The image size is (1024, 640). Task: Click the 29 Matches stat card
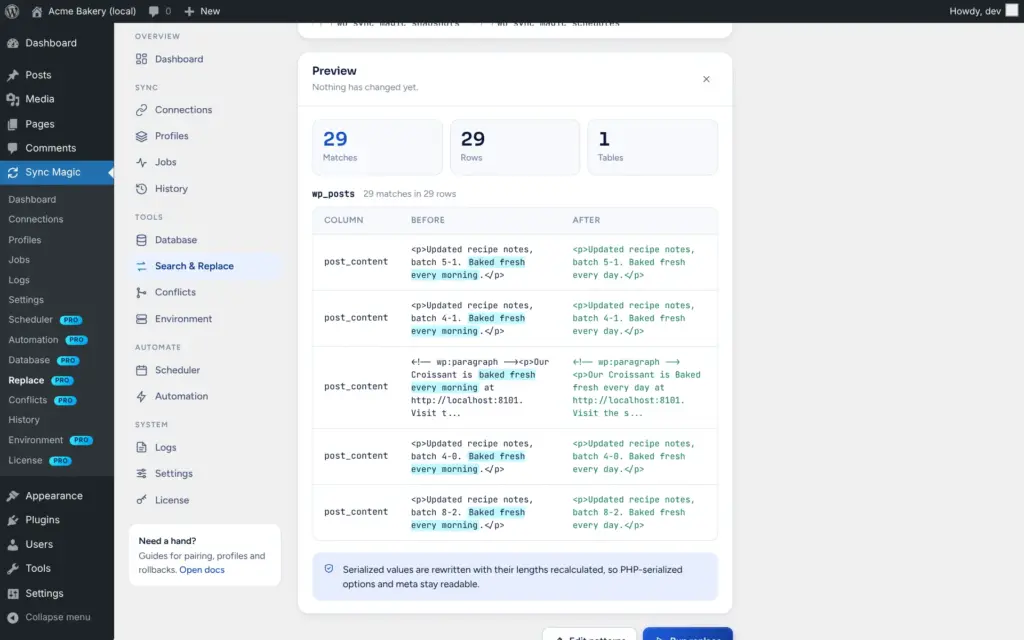377,147
